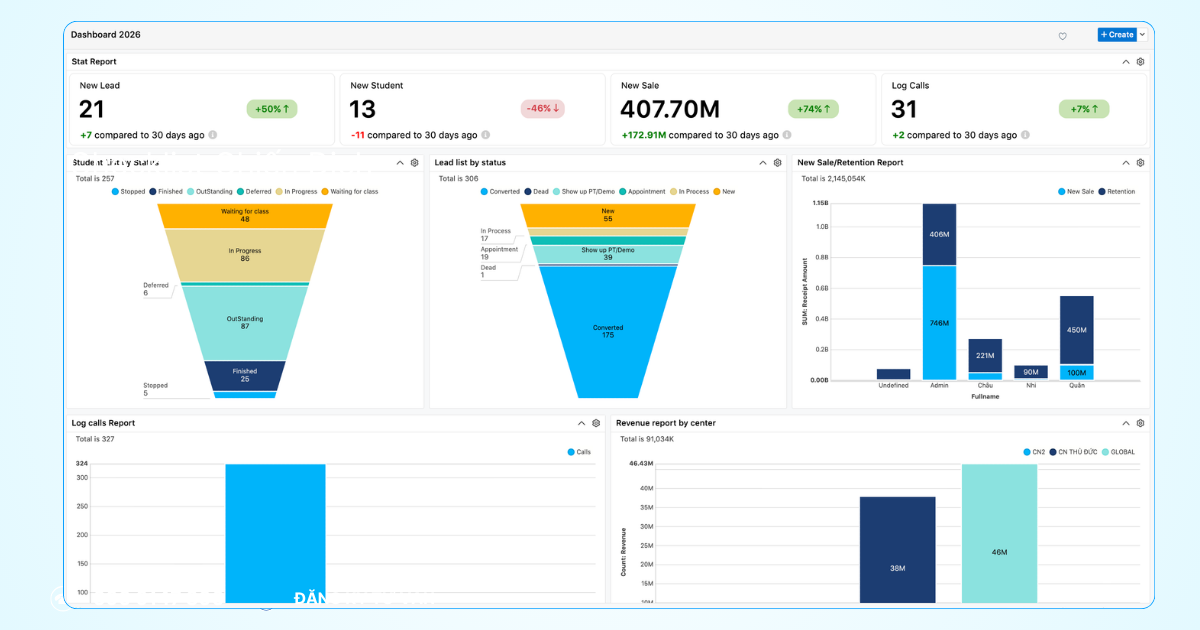
Task: Click the Converted 175 funnel segment
Action: tap(608, 332)
